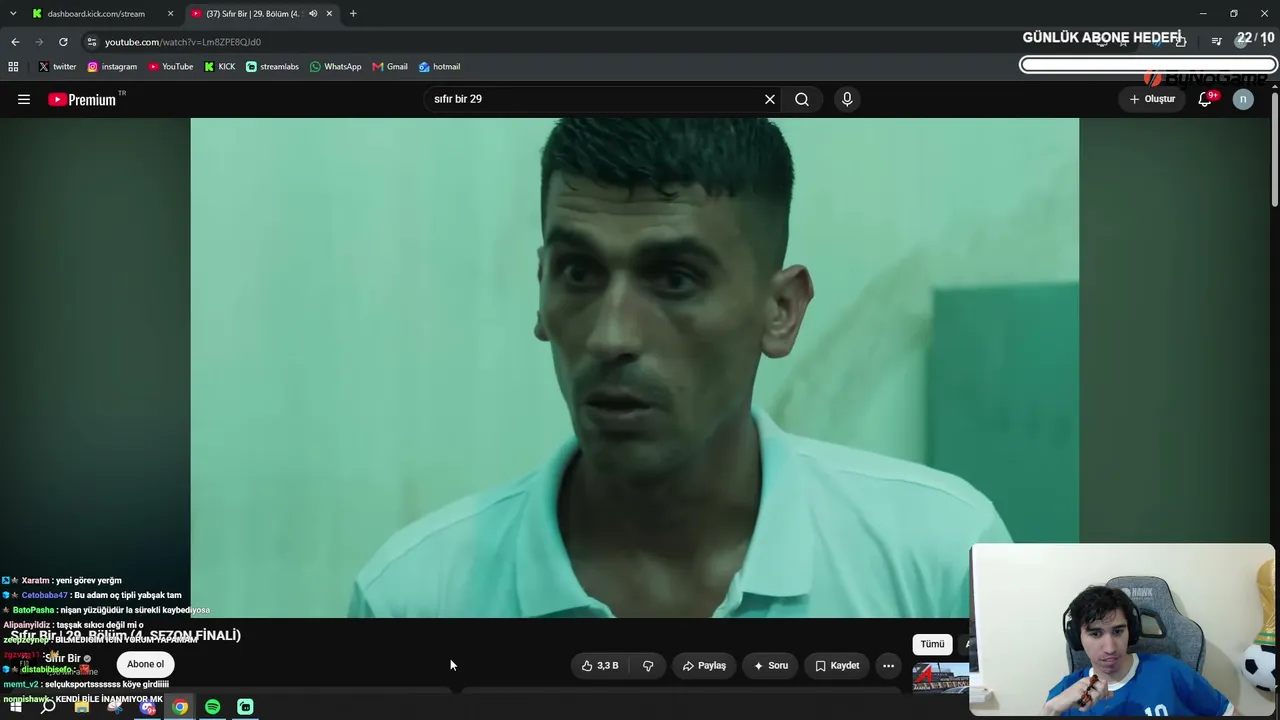Start voice search with the microphone
The image size is (1280, 720).
click(x=847, y=99)
